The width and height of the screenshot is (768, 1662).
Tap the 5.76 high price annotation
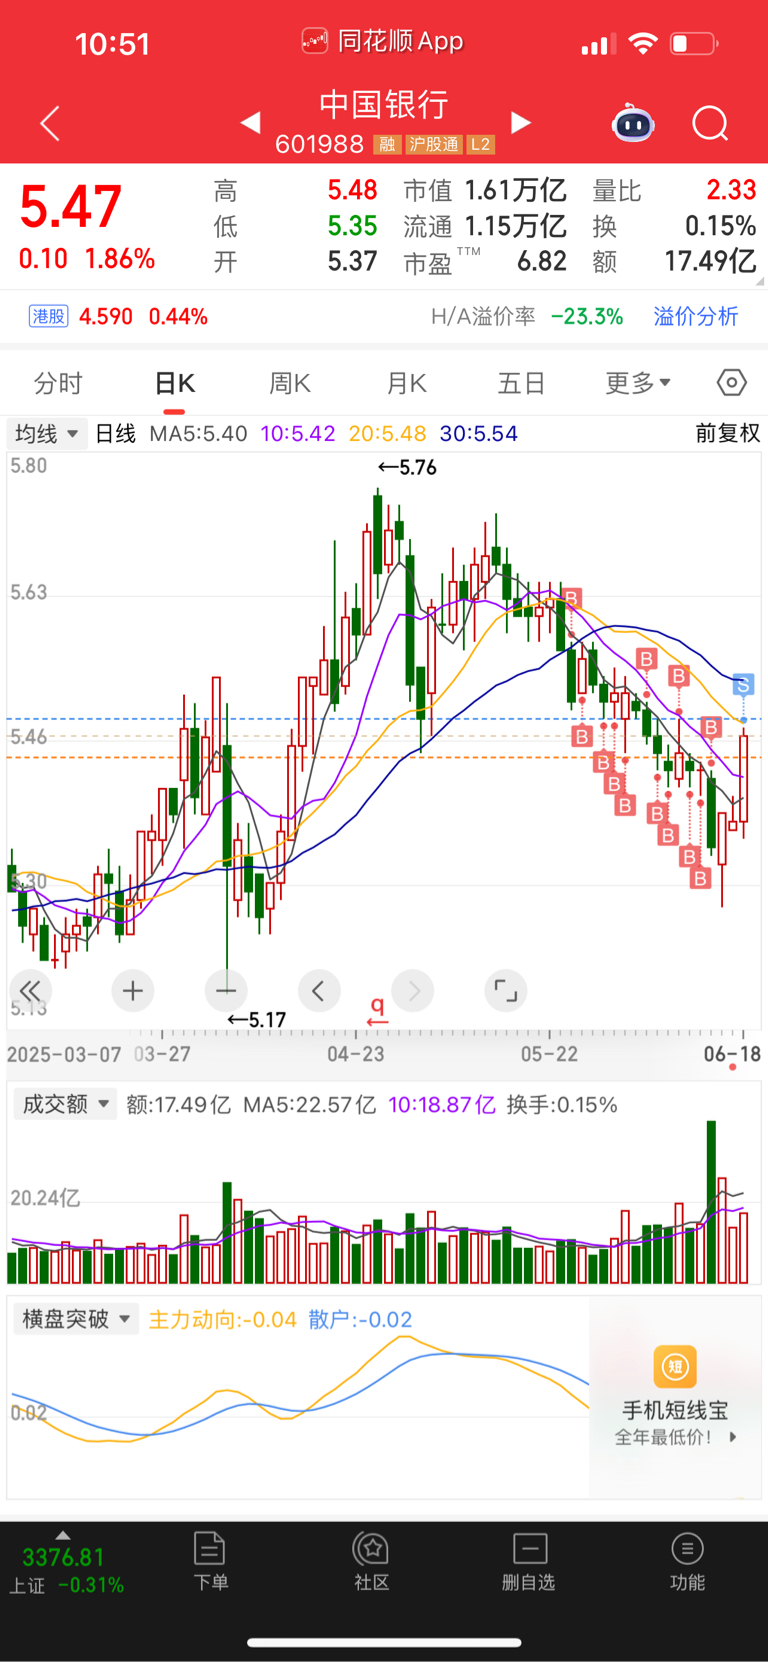tap(407, 467)
